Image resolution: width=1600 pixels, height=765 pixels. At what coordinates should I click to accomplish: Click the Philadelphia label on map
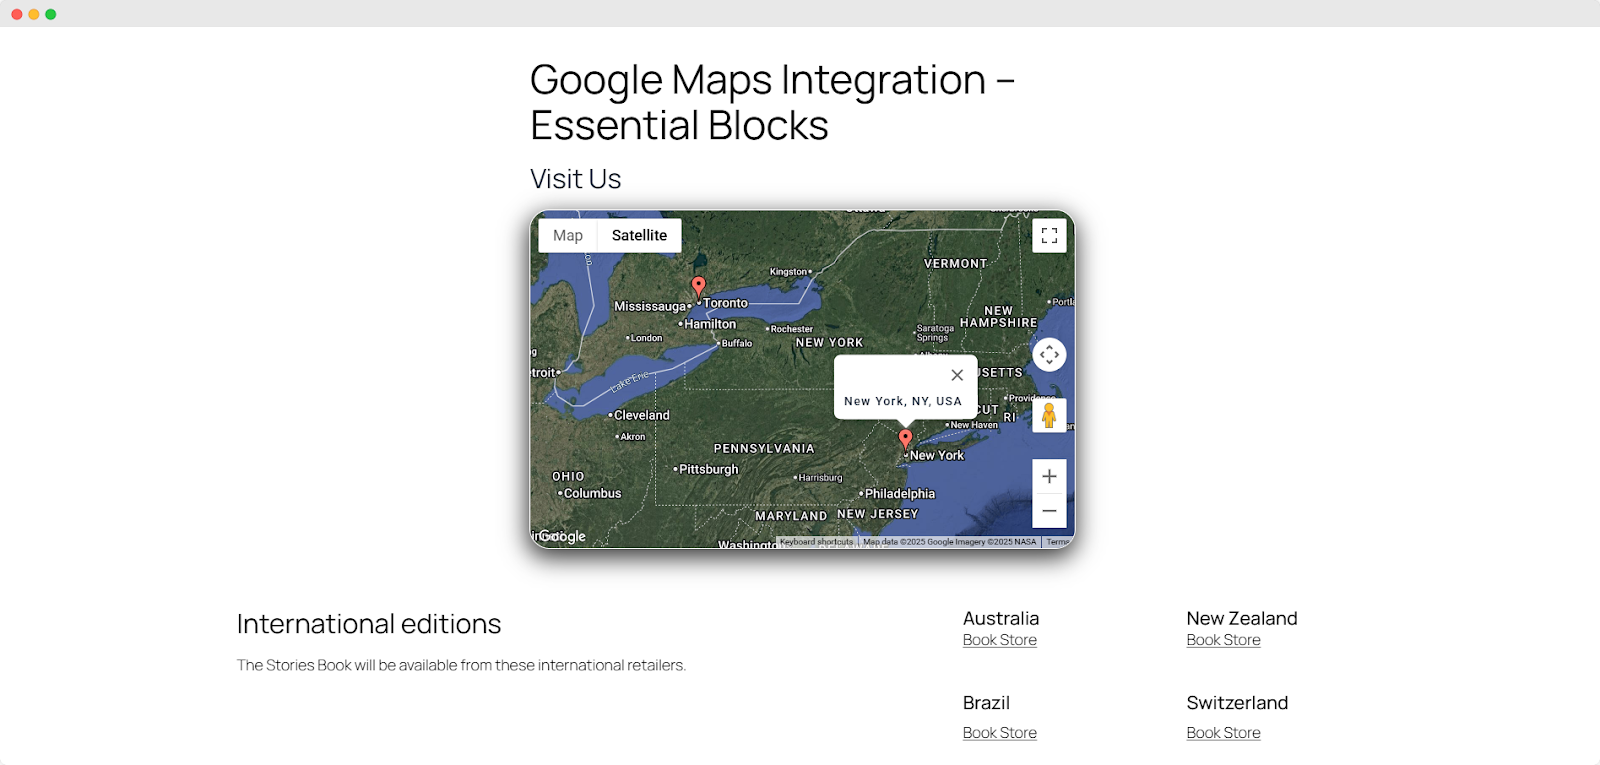point(900,494)
